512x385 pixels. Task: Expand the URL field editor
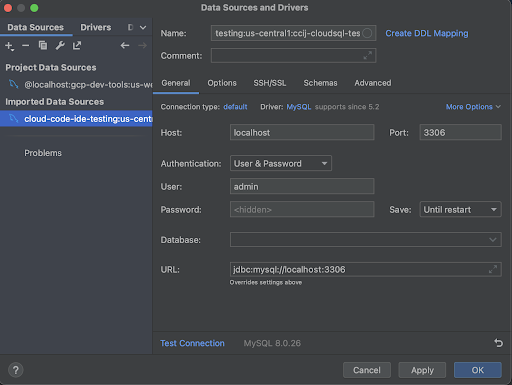point(493,269)
